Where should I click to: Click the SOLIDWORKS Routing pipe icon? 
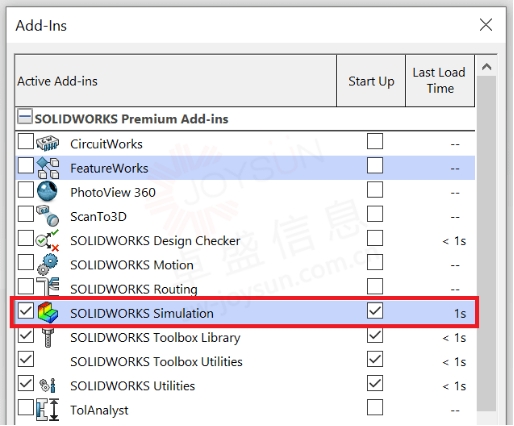[x=48, y=287]
